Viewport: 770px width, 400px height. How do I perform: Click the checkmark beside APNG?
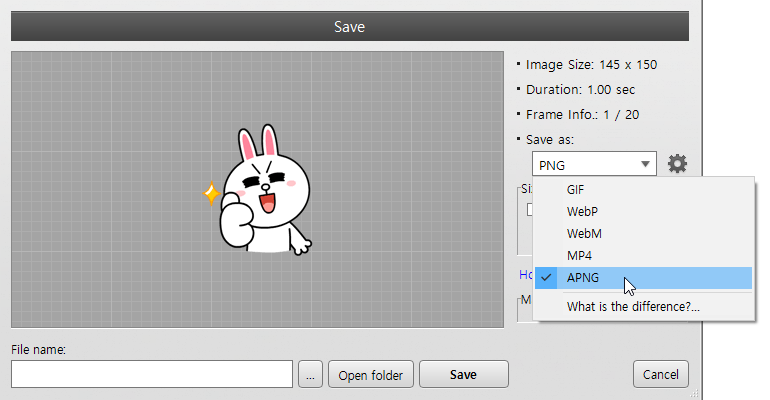tap(547, 278)
